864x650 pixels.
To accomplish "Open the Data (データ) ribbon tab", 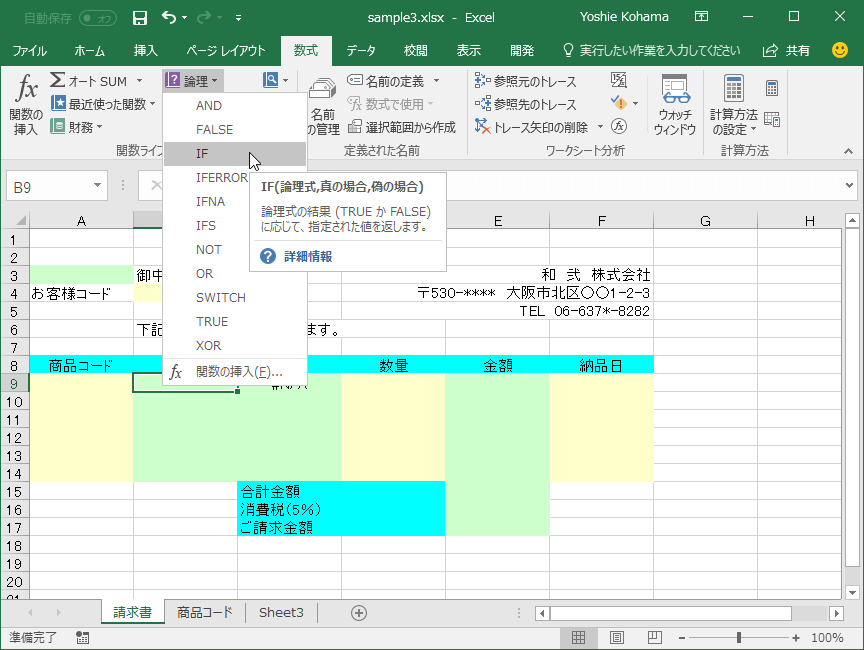I will click(x=361, y=51).
